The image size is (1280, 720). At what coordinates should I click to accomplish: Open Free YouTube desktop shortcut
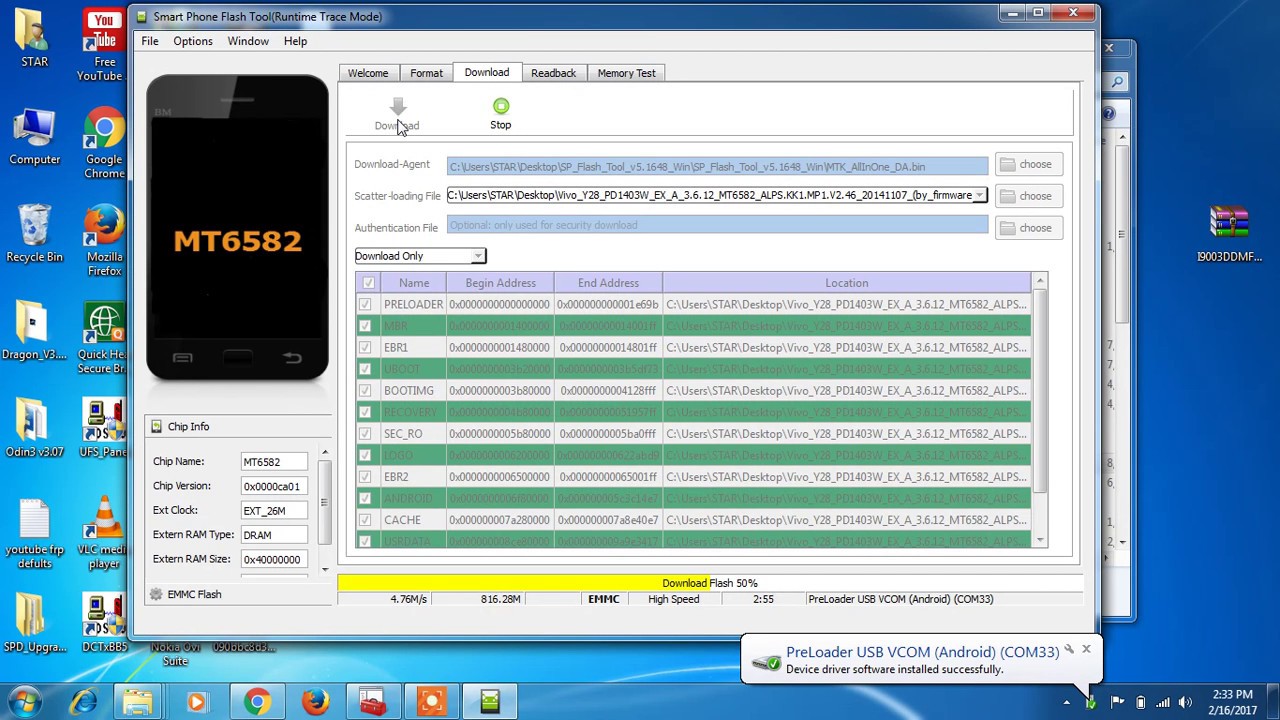pyautogui.click(x=104, y=45)
